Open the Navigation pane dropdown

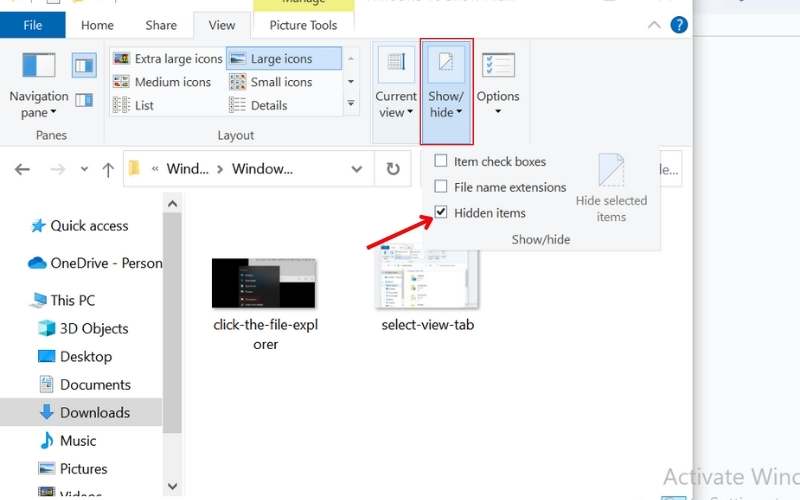point(39,104)
